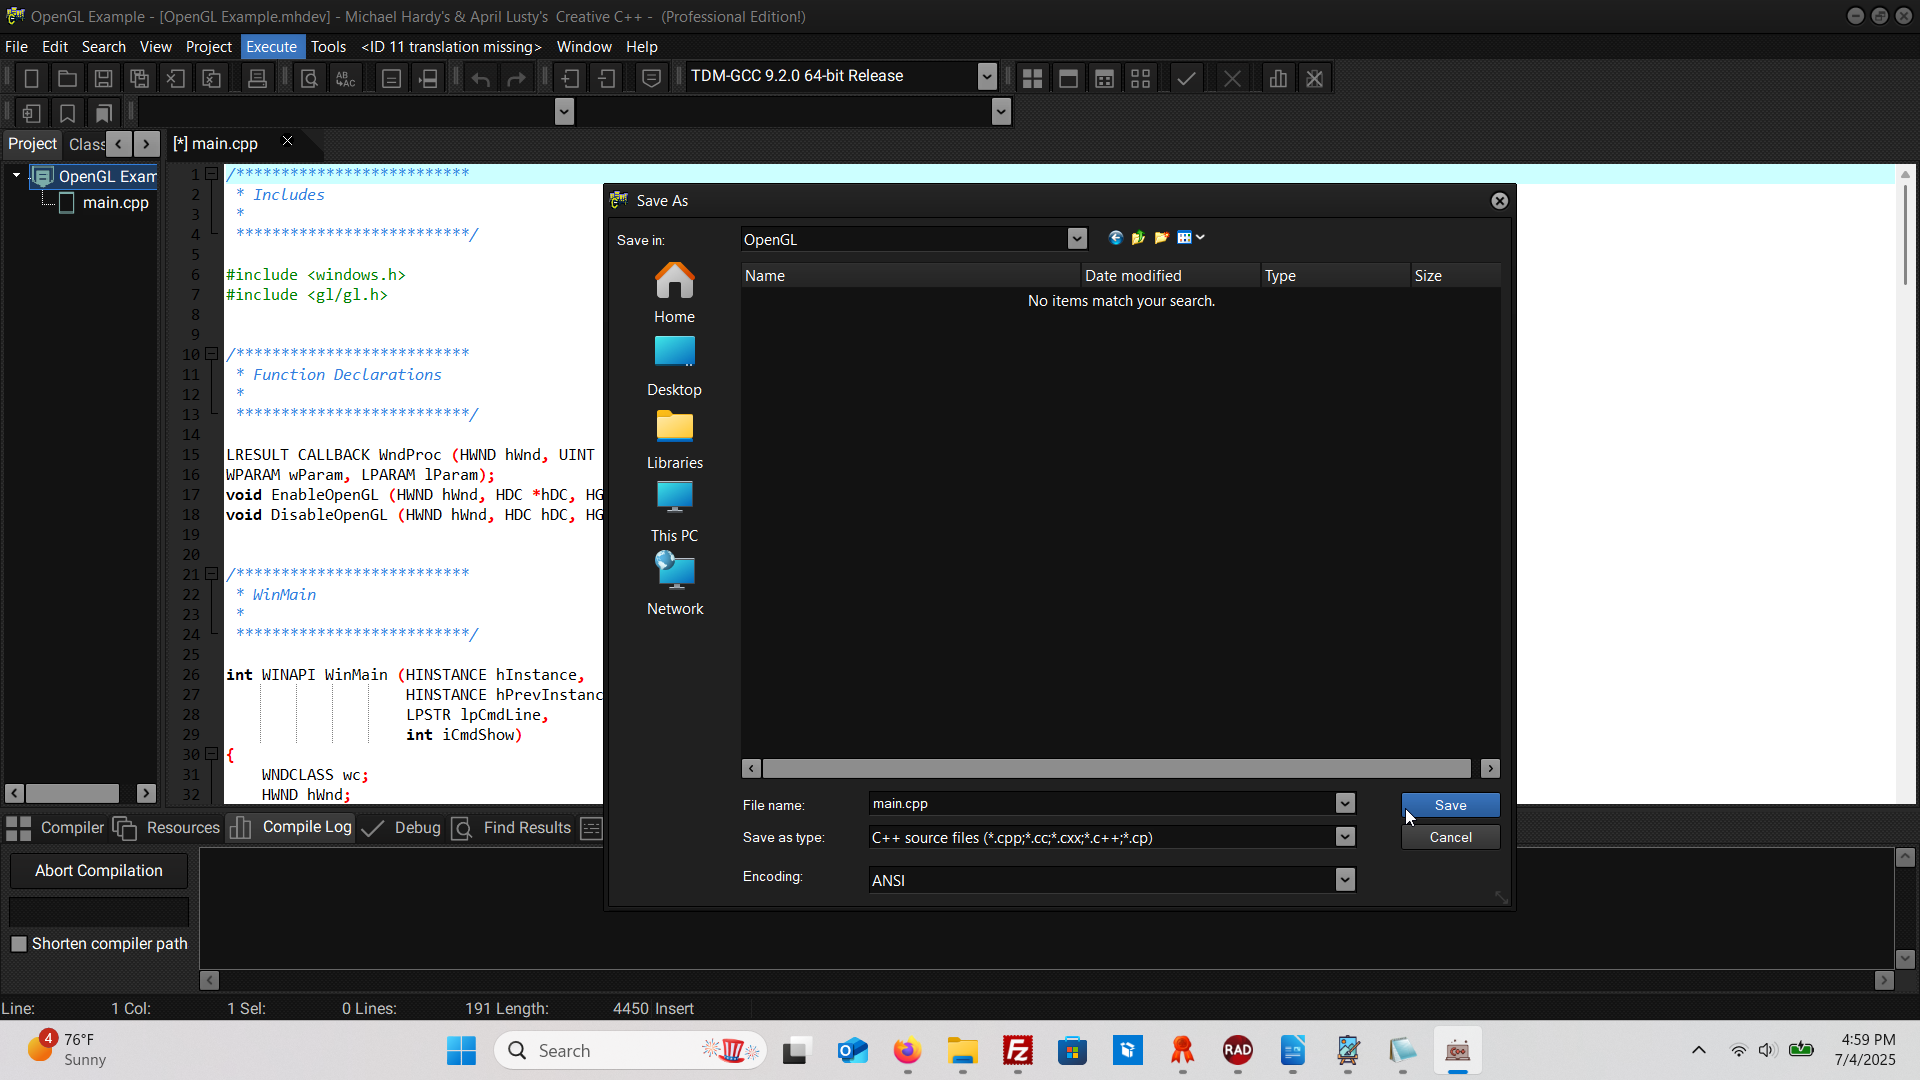Show hidden system tray icons chevron
This screenshot has height=1080, width=1920.
click(1699, 1050)
